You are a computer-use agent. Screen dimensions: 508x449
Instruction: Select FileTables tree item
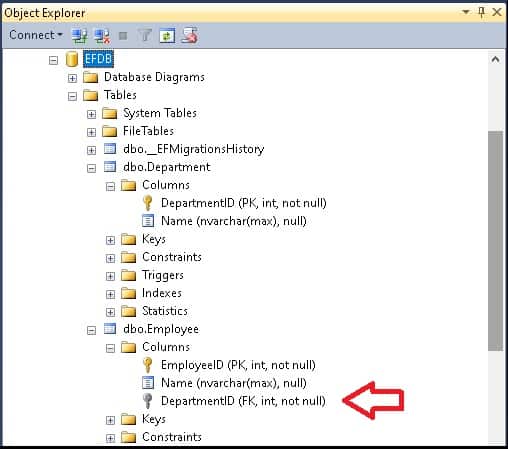pos(148,131)
